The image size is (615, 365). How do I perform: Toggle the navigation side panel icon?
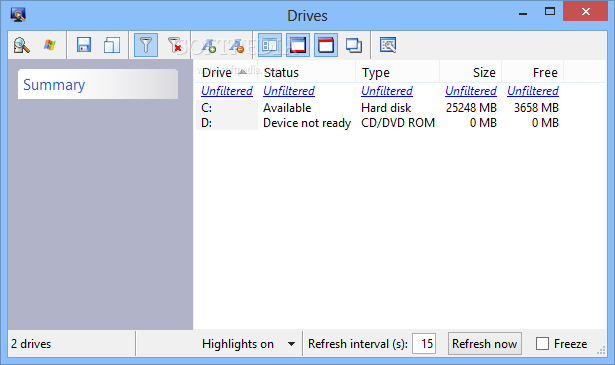pyautogui.click(x=270, y=45)
